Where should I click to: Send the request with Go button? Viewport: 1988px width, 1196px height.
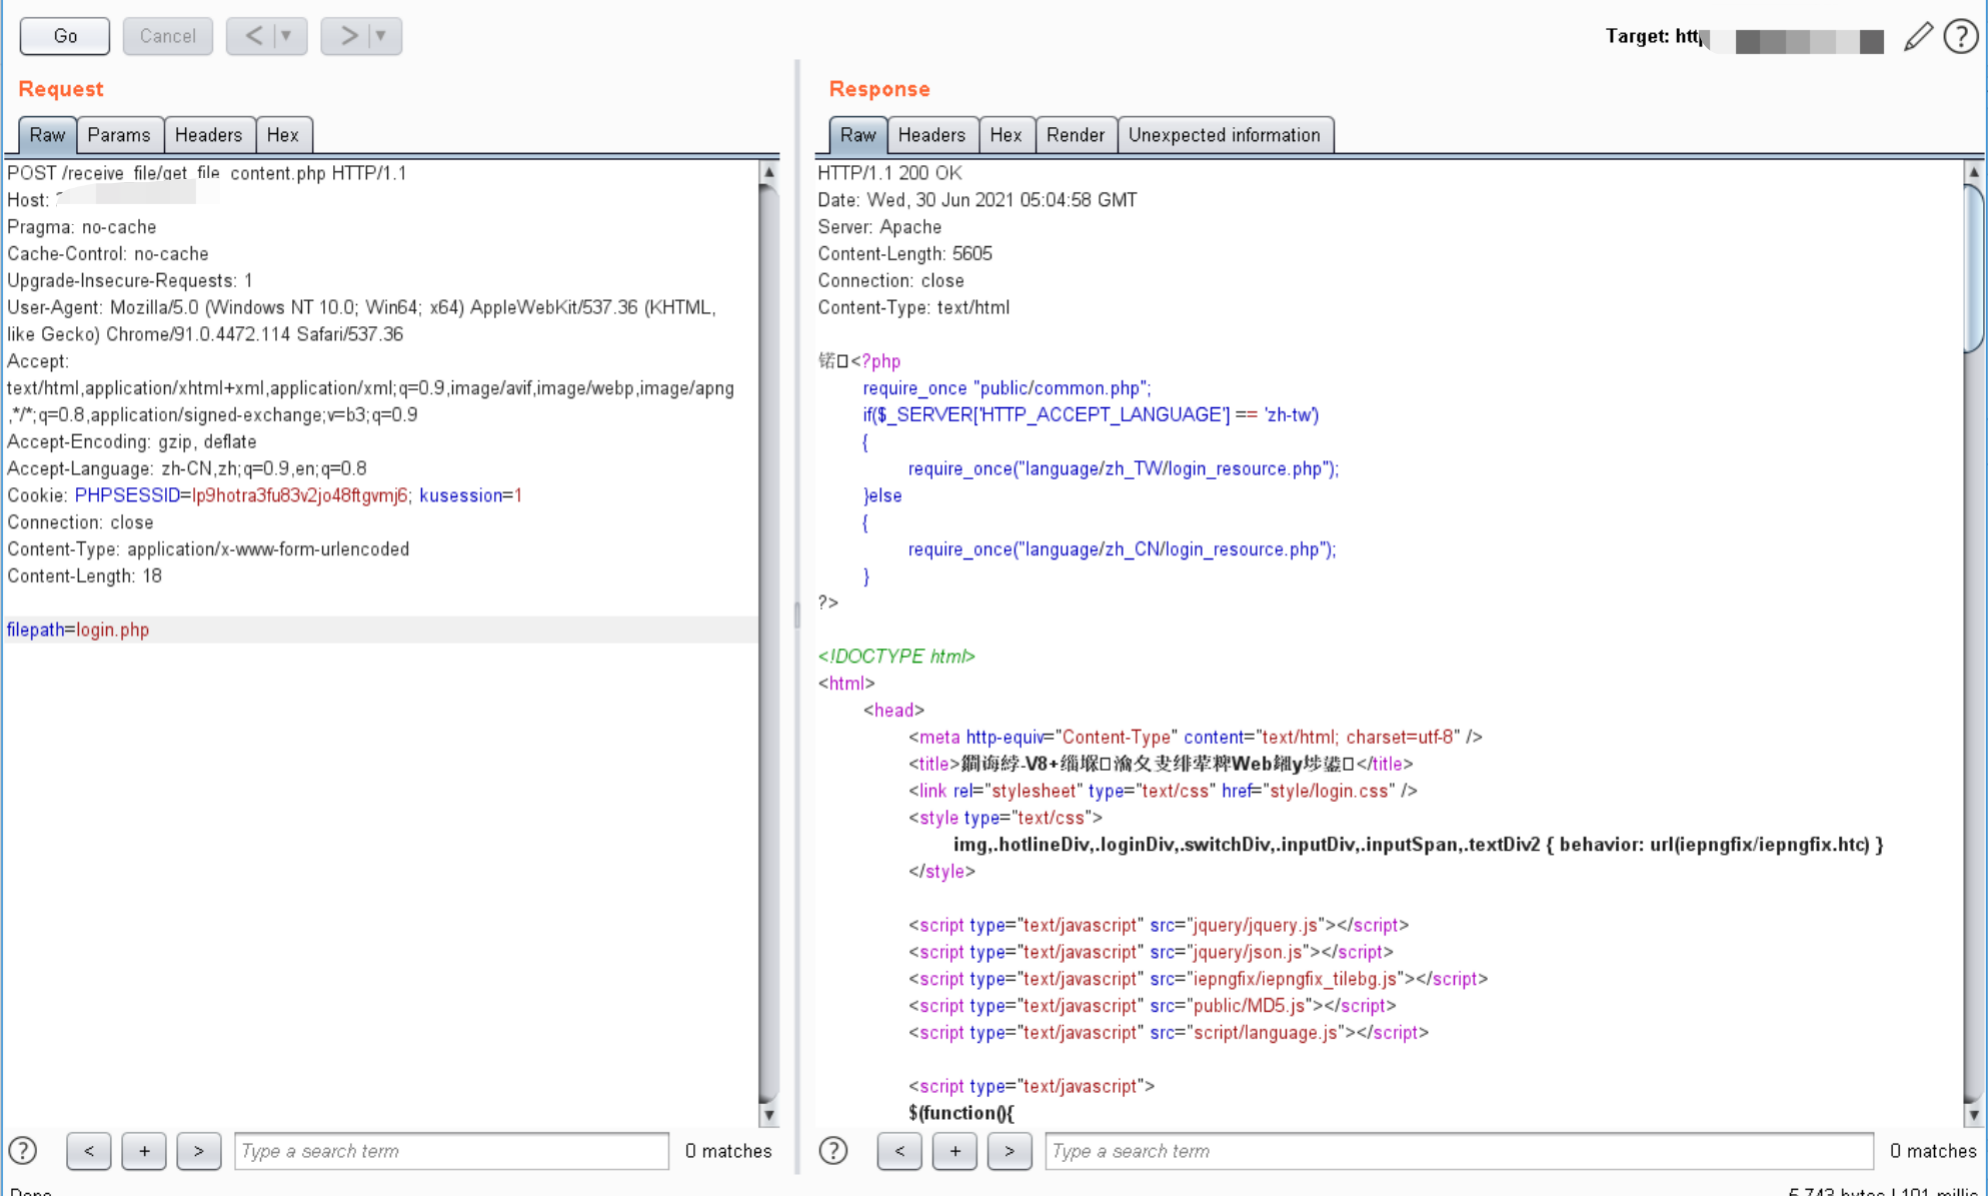[x=65, y=36]
